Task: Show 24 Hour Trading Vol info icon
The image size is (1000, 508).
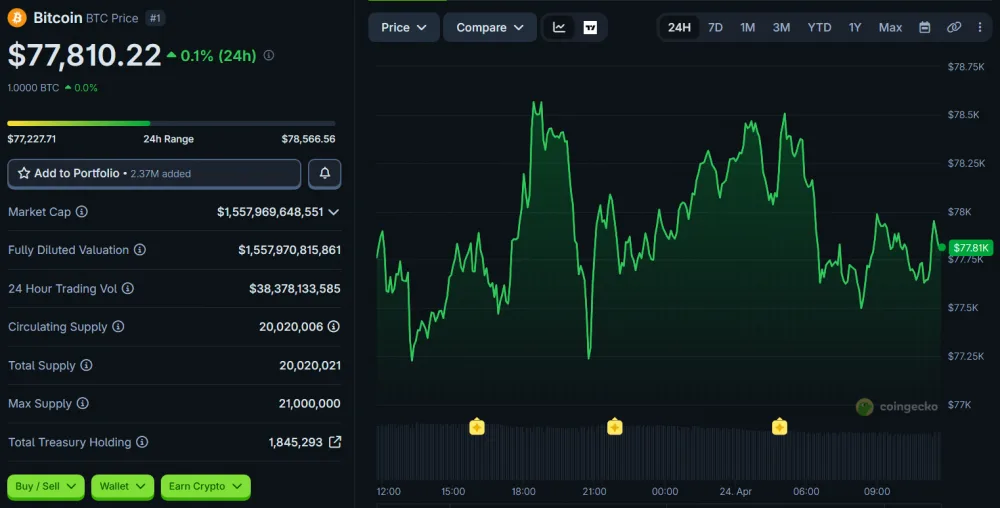Action: point(128,289)
